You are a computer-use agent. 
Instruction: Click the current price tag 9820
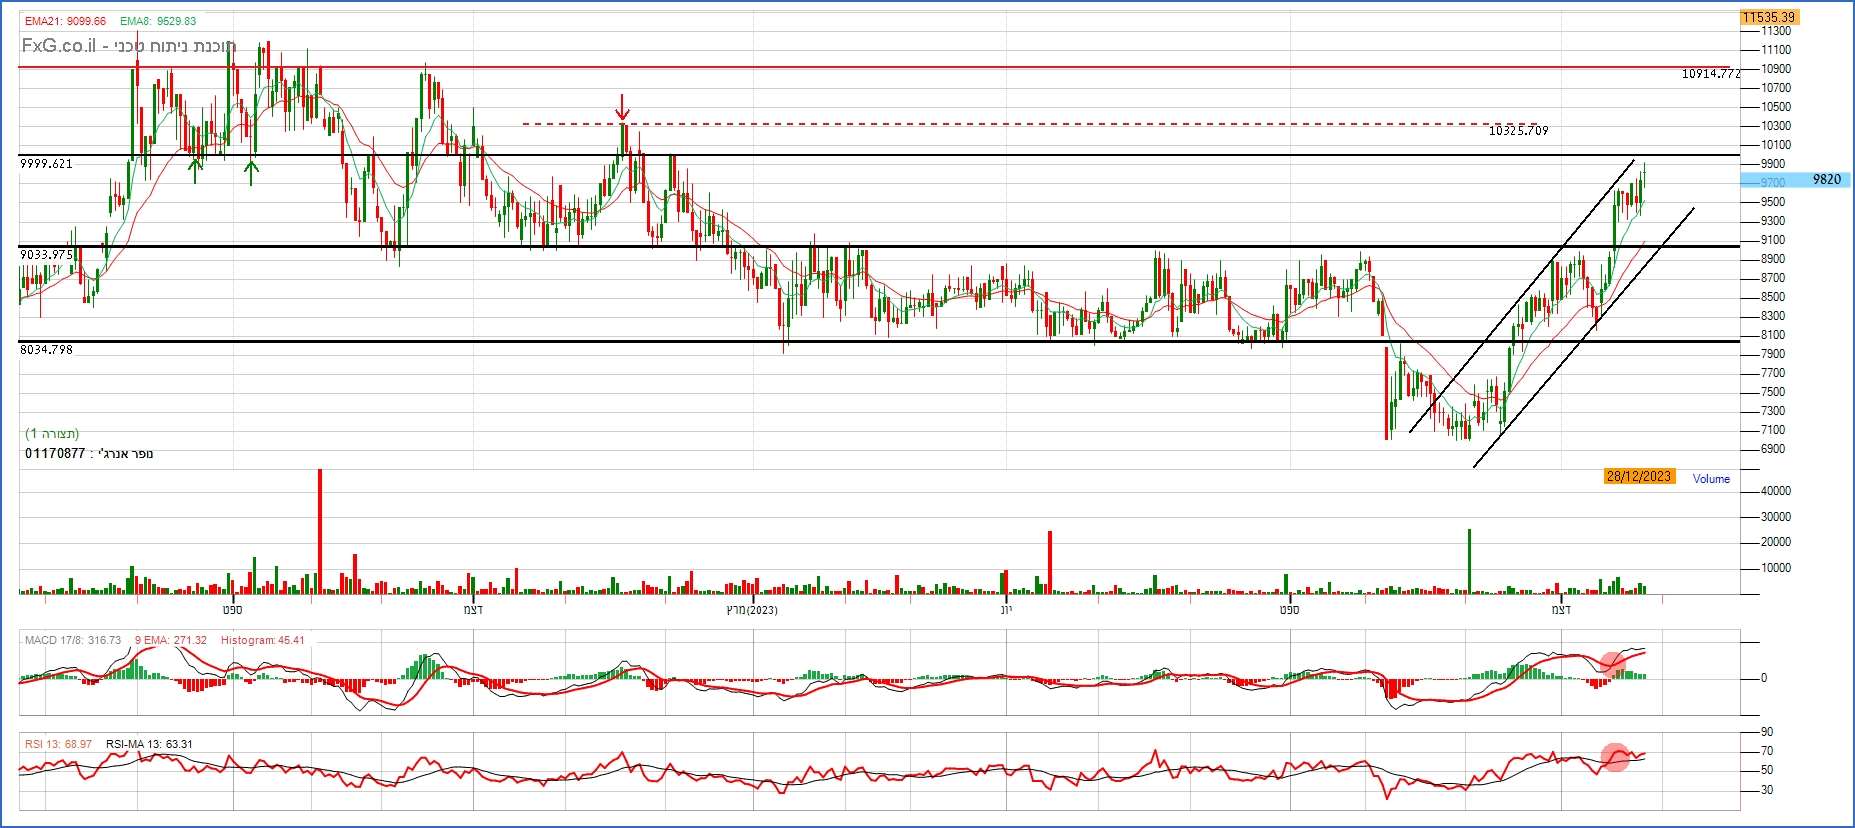pyautogui.click(x=1825, y=180)
